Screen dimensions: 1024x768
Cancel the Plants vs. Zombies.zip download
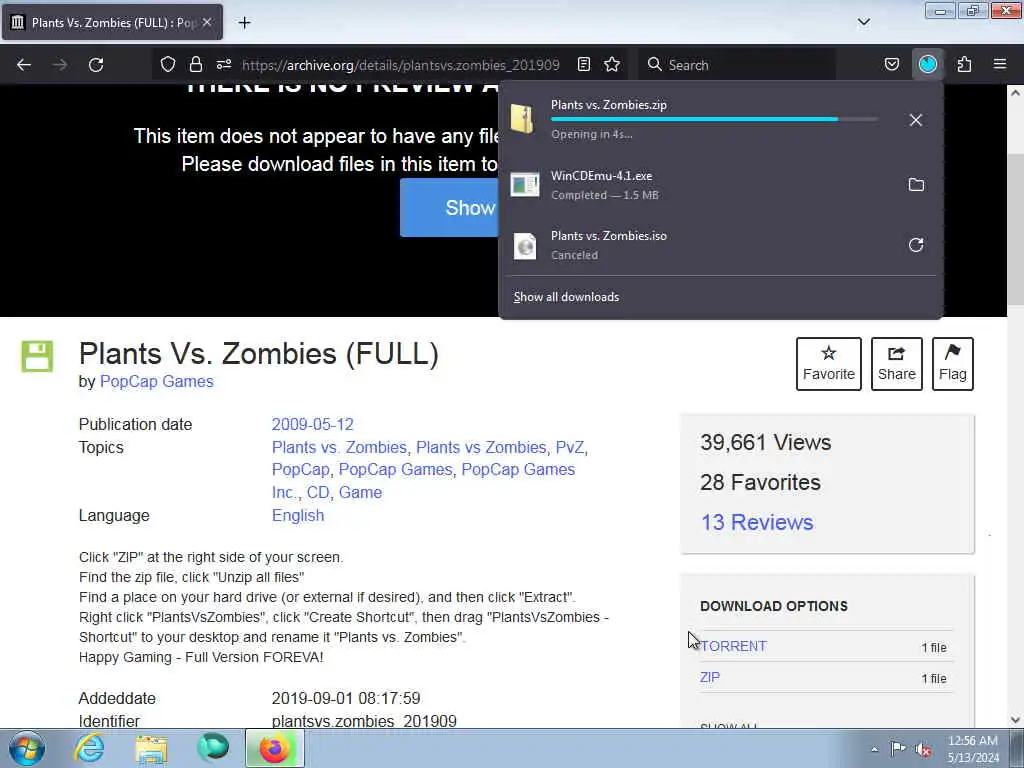916,120
